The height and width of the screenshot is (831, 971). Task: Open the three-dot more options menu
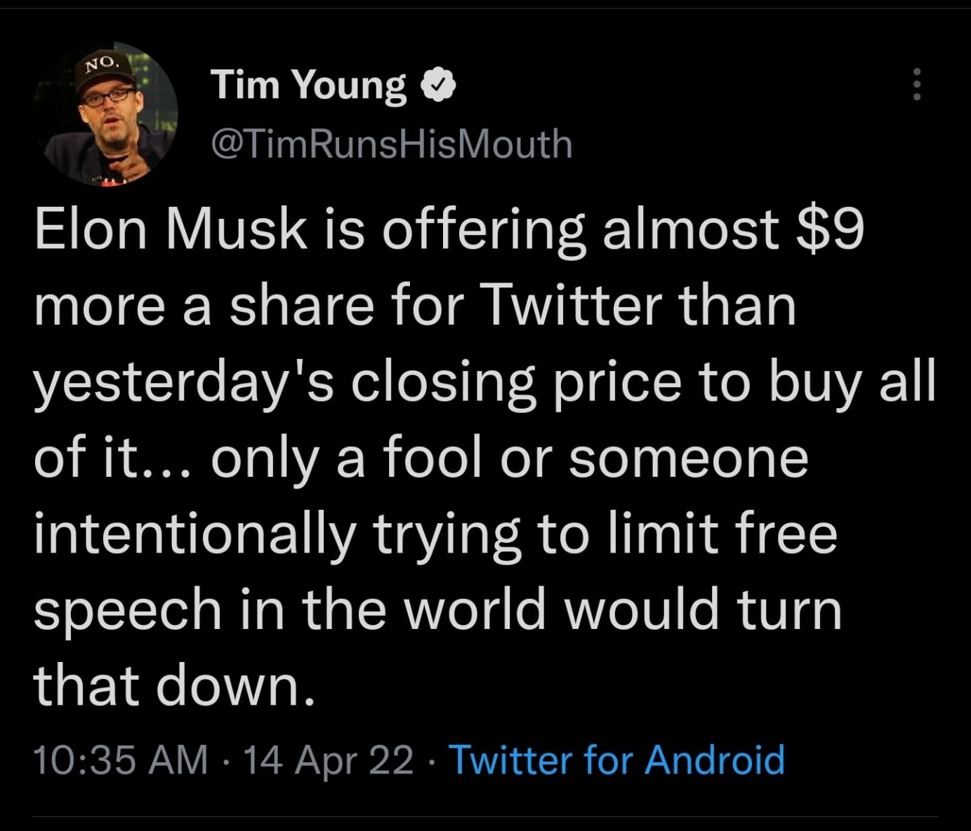pos(917,84)
